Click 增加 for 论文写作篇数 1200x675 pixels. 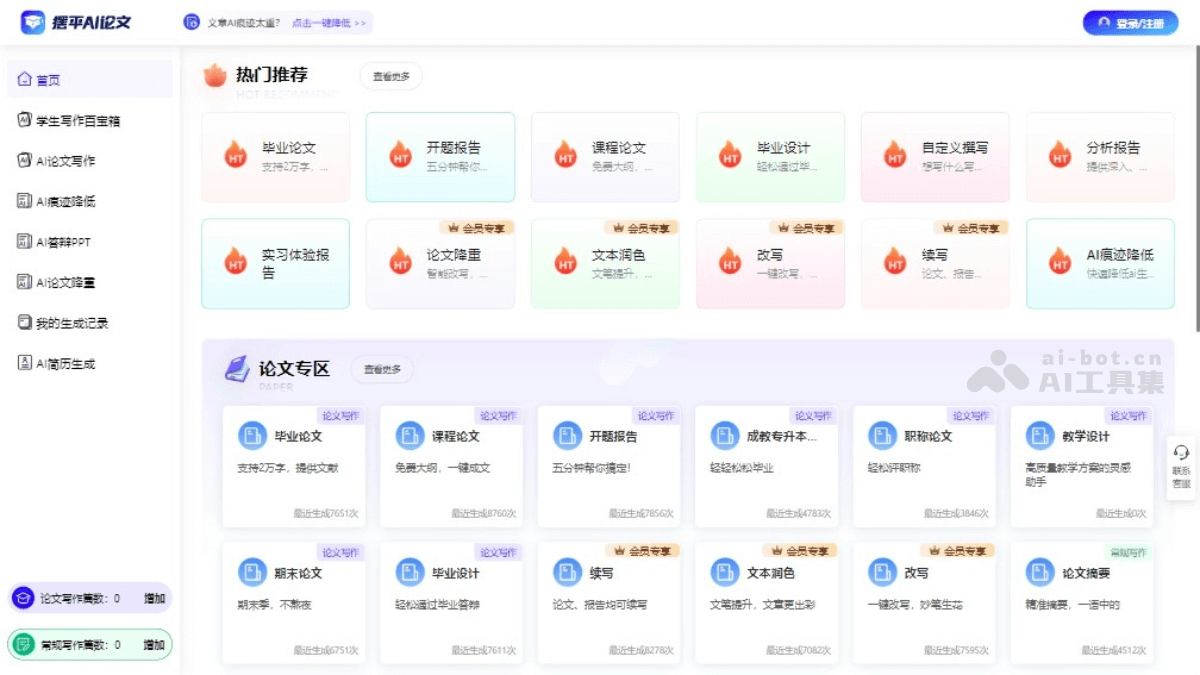point(153,598)
